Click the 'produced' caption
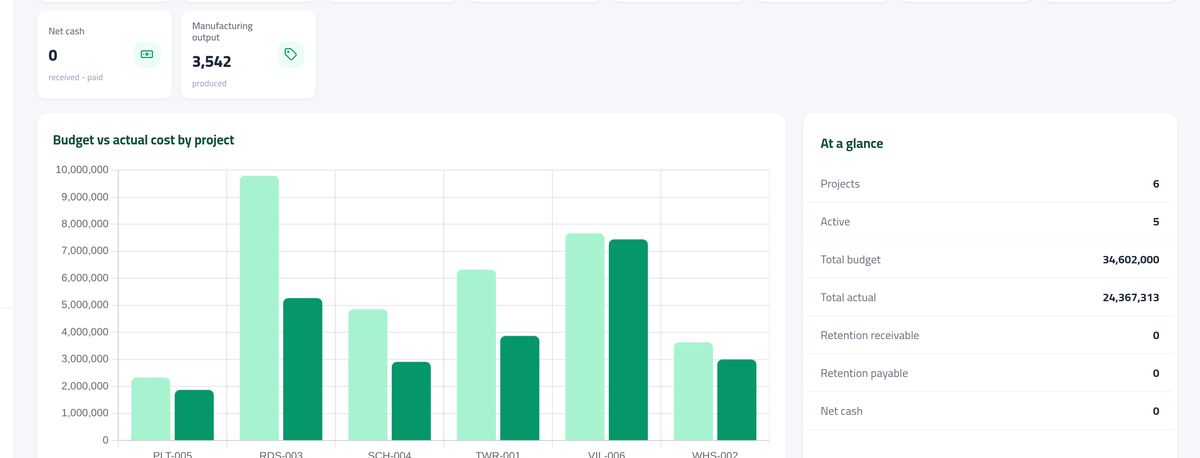Viewport: 1200px width, 458px height. [209, 83]
